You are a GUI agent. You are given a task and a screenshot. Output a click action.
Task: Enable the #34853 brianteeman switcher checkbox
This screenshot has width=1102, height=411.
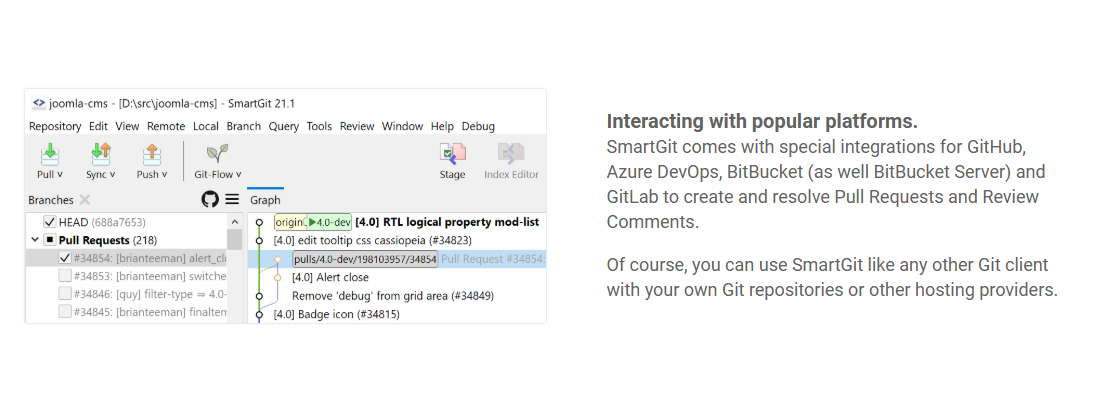pos(65,275)
